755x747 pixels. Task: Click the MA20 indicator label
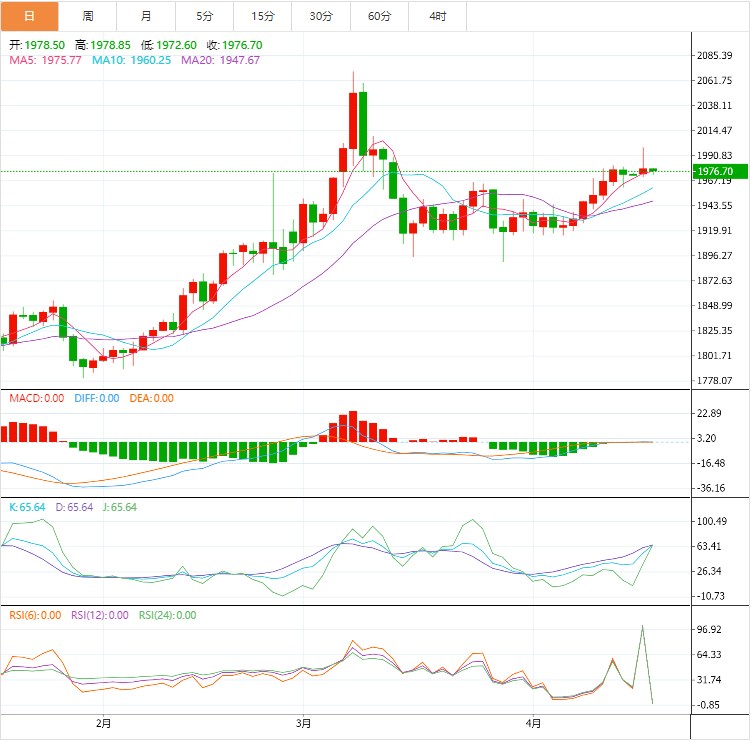[220, 60]
